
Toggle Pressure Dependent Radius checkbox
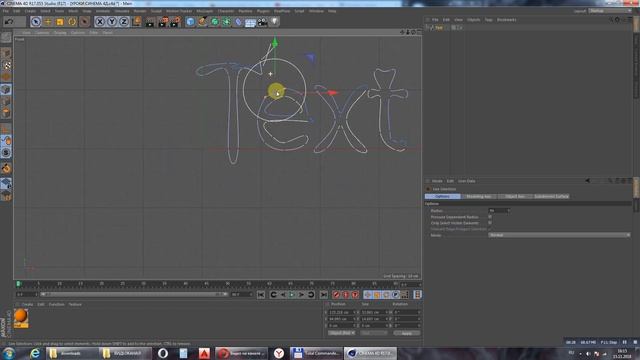tap(490, 217)
